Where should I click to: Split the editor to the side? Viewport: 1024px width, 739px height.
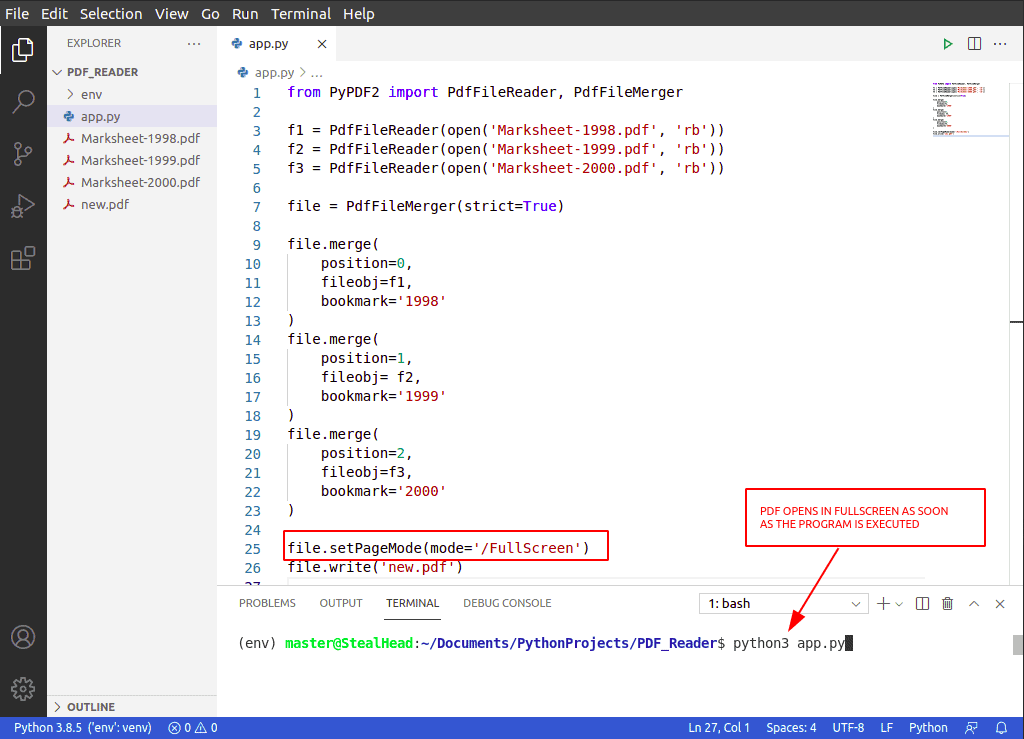click(x=974, y=43)
